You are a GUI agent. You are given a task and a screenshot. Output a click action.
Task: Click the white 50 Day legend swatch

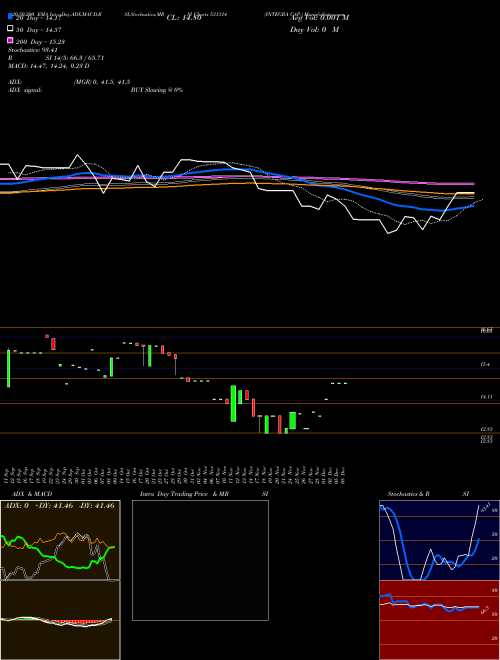coord(10,29)
